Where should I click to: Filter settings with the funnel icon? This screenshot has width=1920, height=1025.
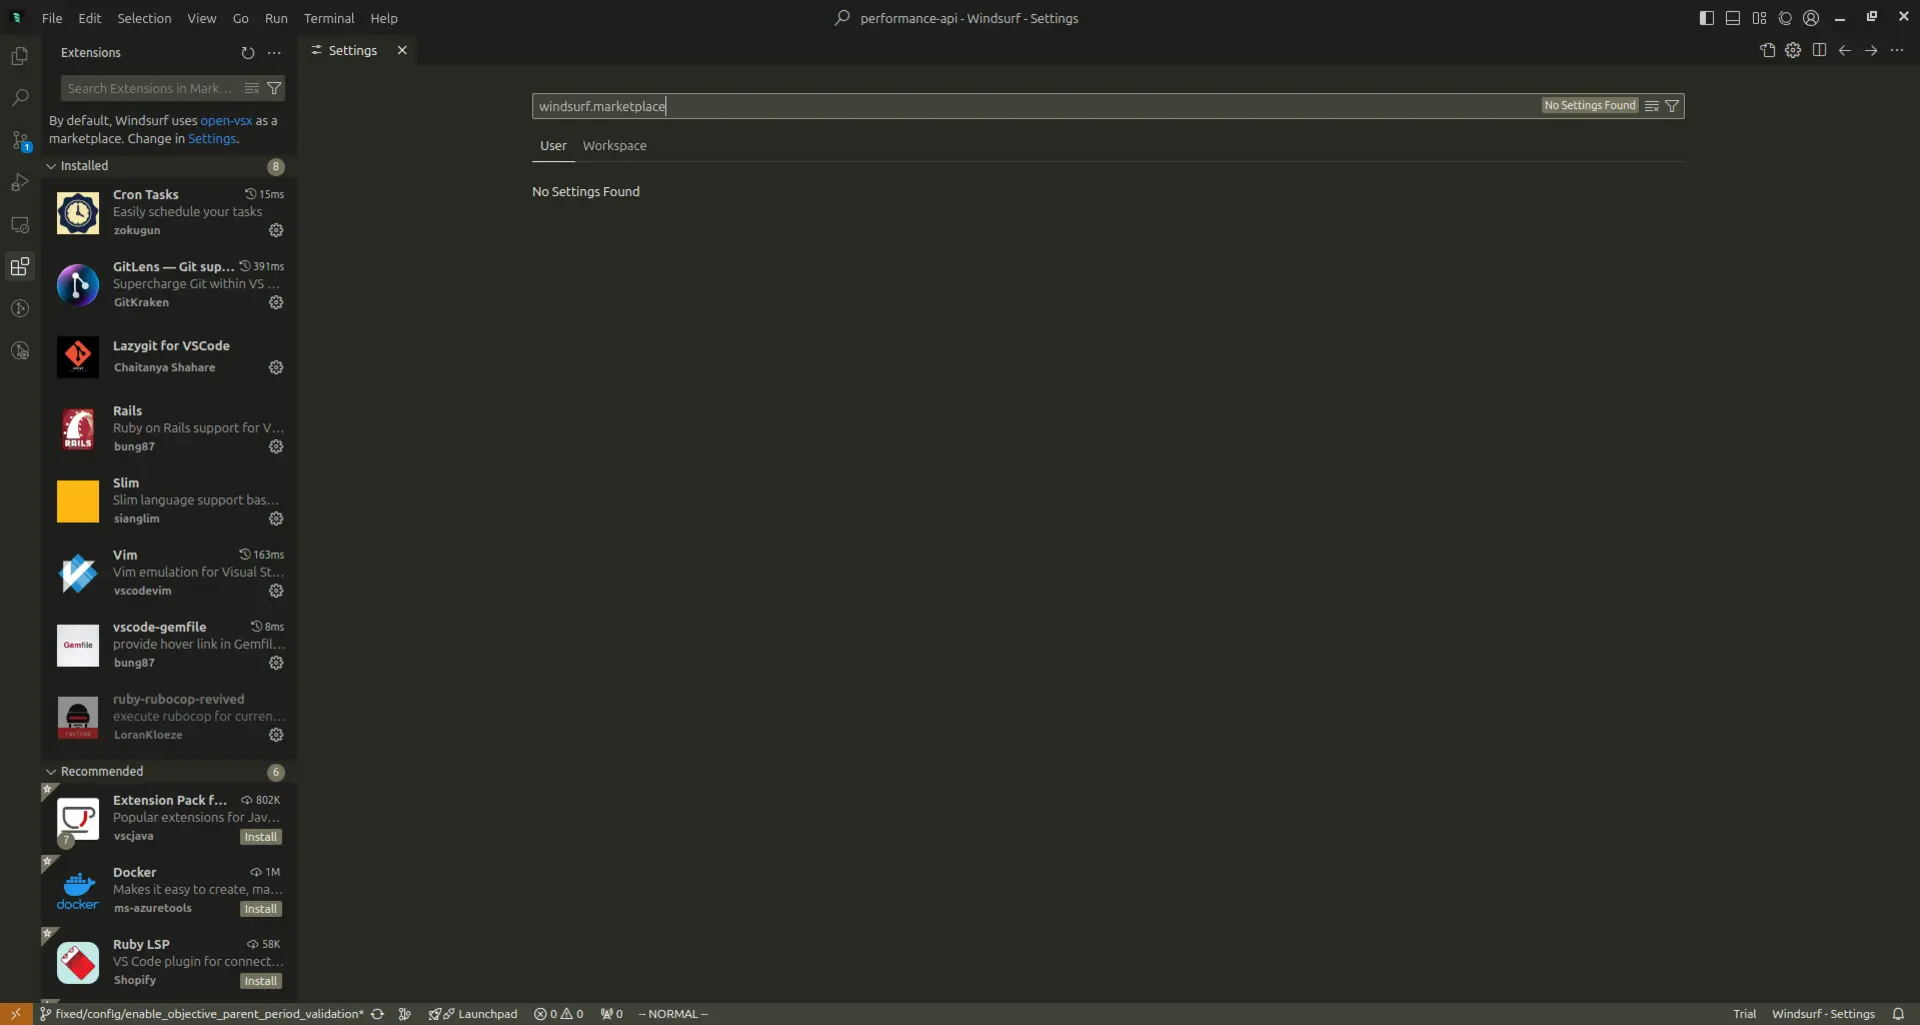(1672, 106)
